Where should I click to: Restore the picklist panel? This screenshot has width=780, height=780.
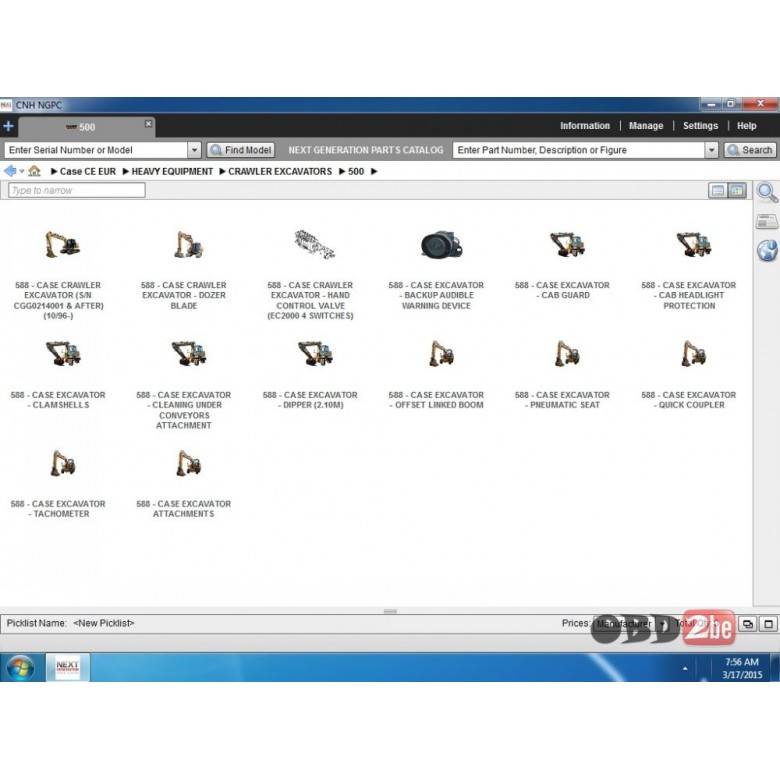[x=747, y=623]
